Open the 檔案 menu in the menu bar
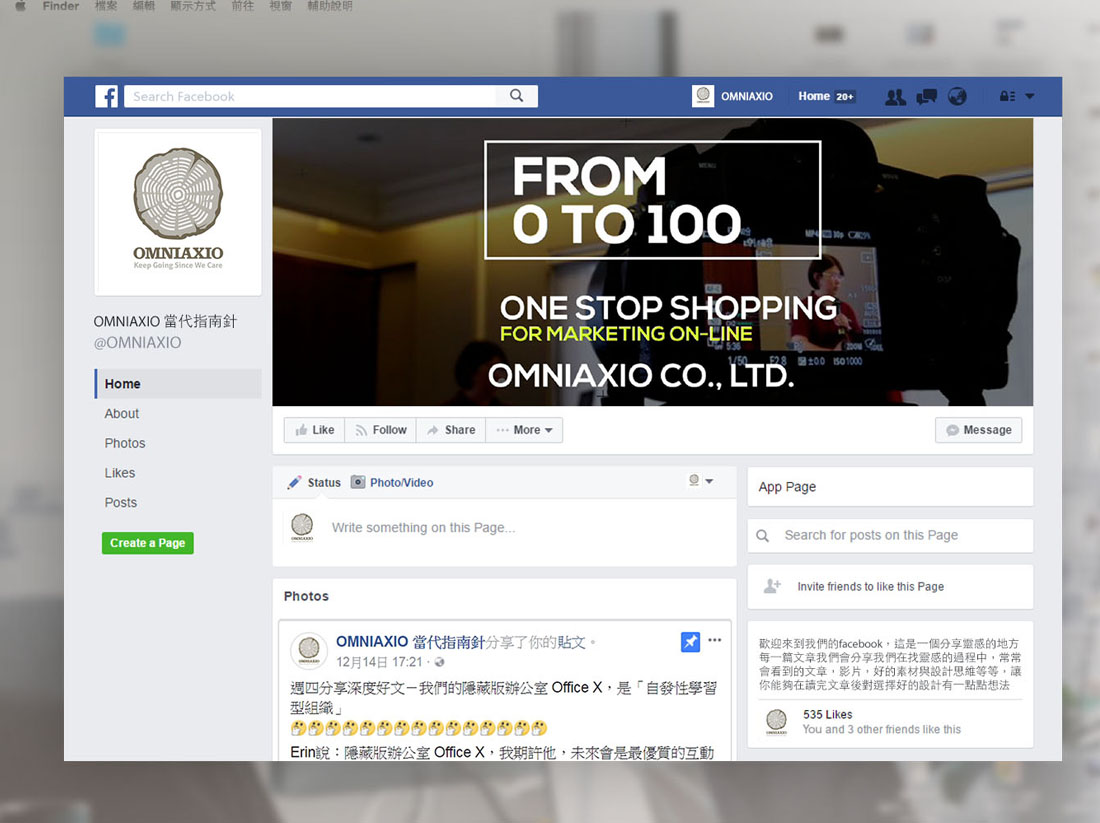Viewport: 1100px width, 823px height. coord(106,6)
